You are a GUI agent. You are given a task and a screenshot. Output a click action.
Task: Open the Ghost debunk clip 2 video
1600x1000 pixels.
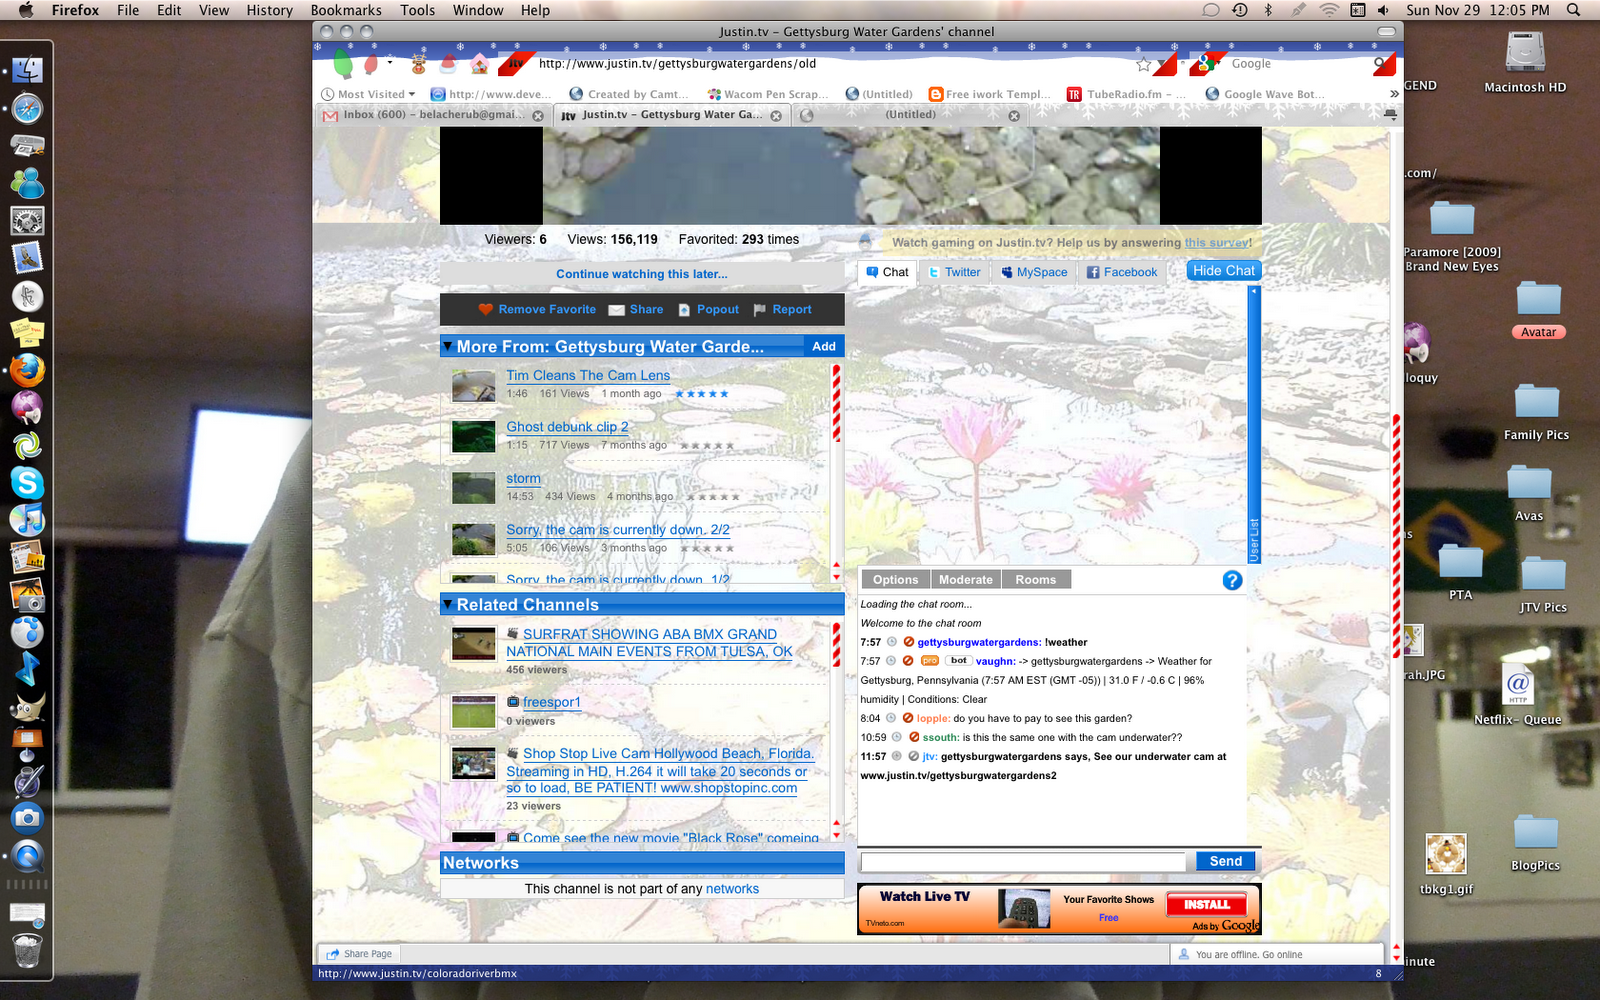pos(567,427)
